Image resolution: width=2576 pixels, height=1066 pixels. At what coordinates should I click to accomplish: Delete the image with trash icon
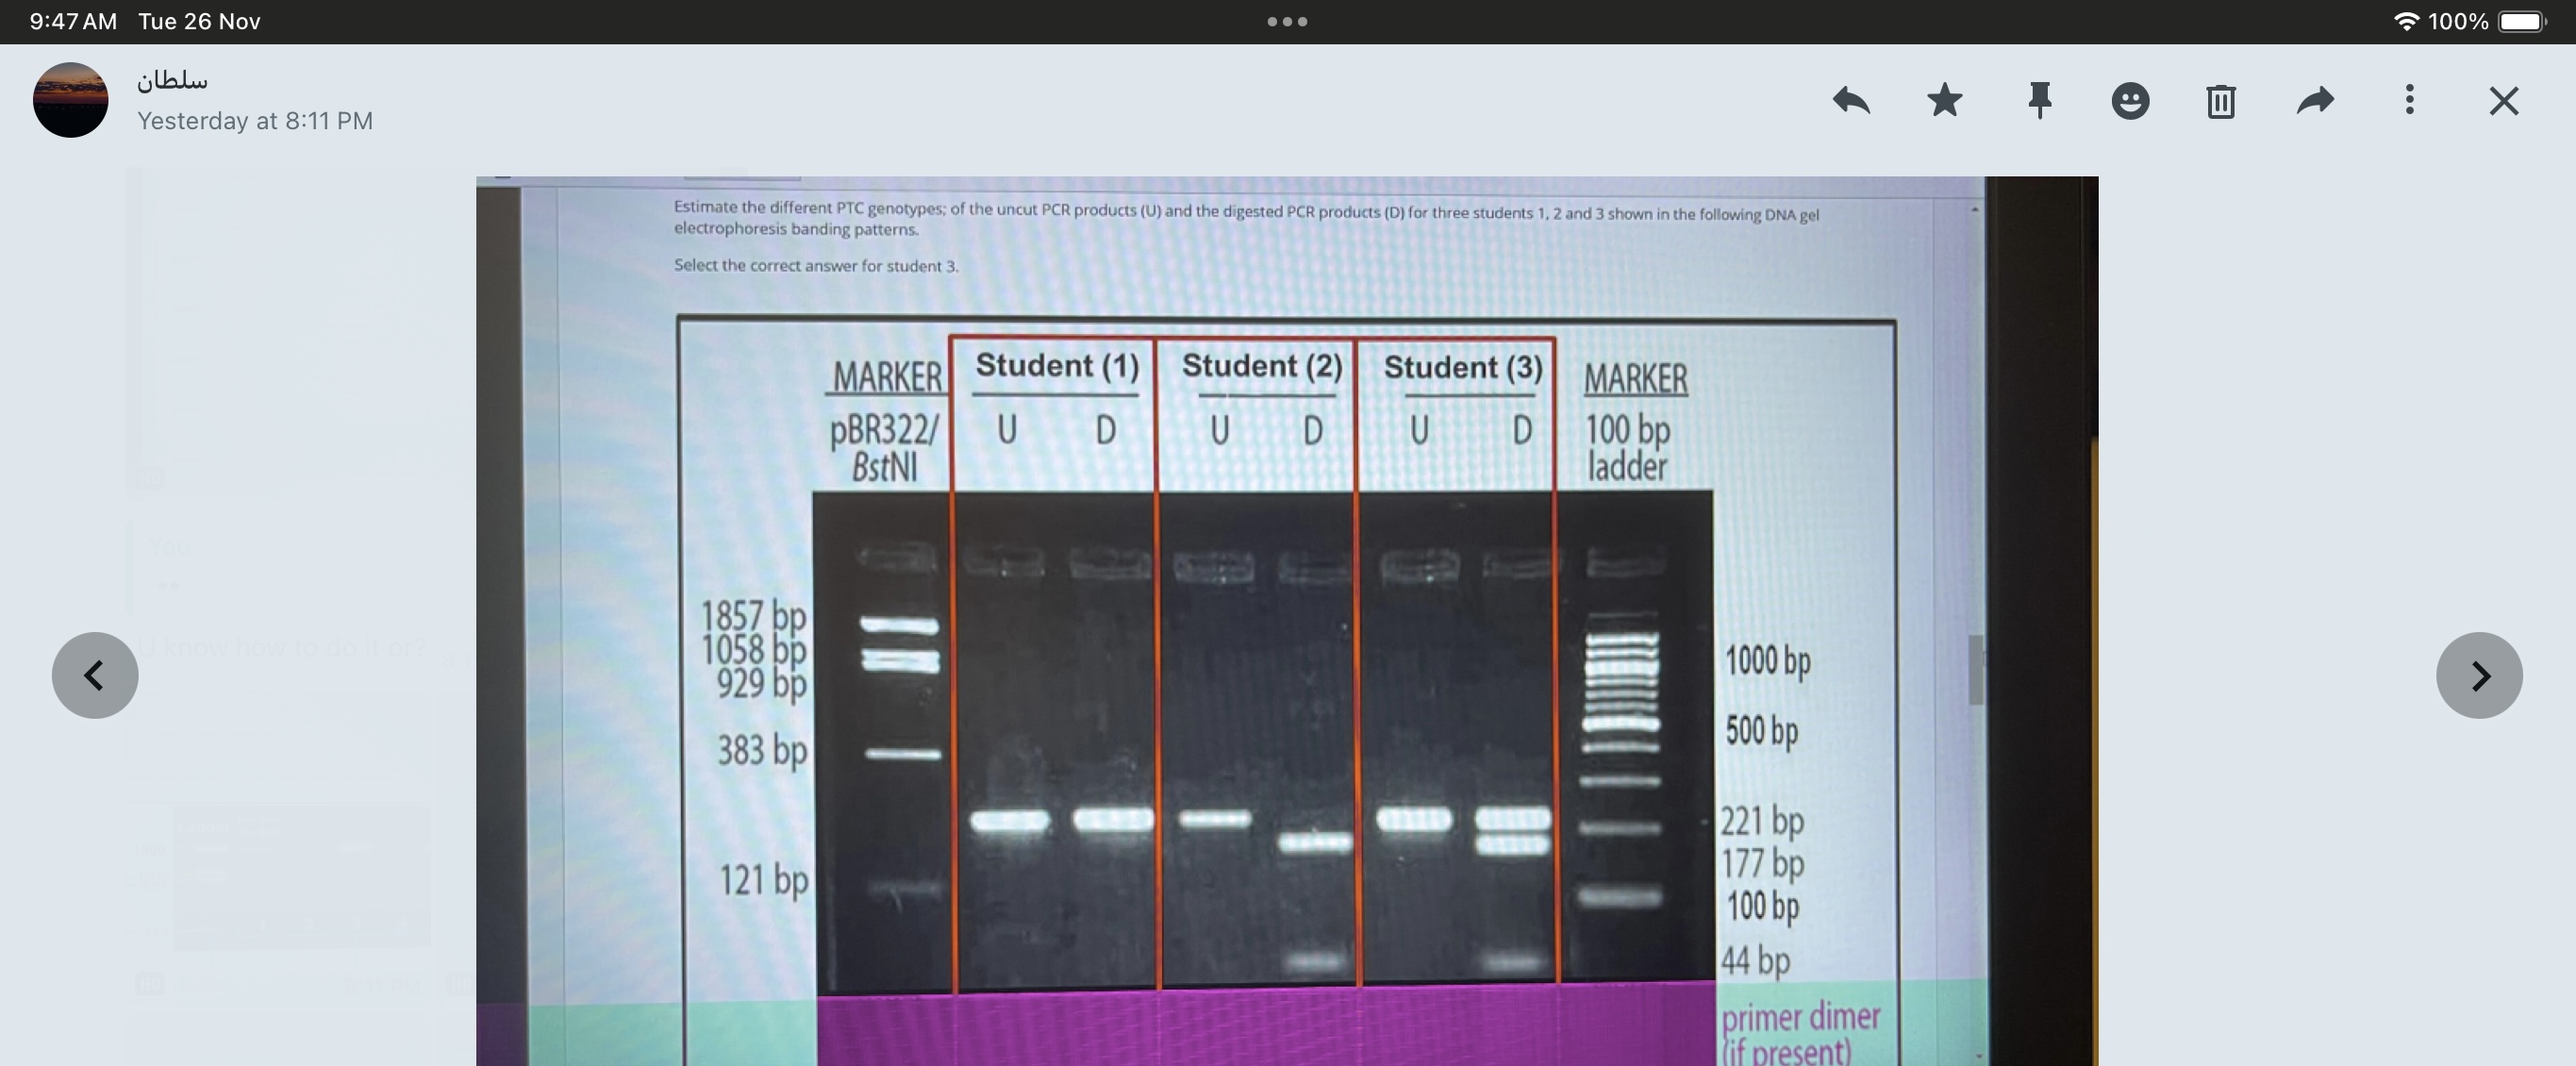coord(2221,100)
